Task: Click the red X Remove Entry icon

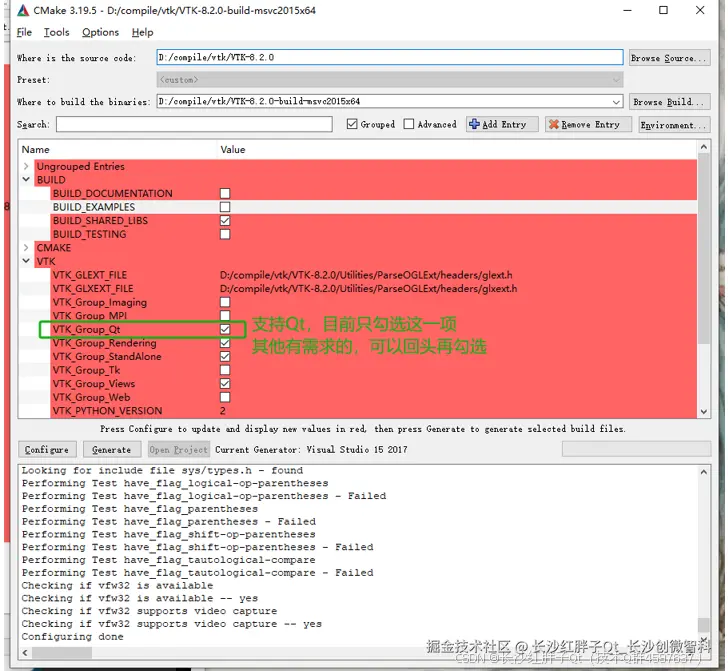Action: (553, 124)
